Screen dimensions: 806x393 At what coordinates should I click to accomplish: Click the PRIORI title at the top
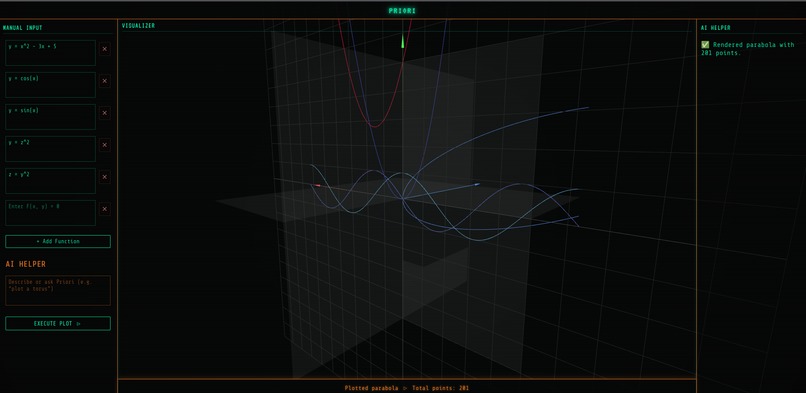pyautogui.click(x=402, y=10)
